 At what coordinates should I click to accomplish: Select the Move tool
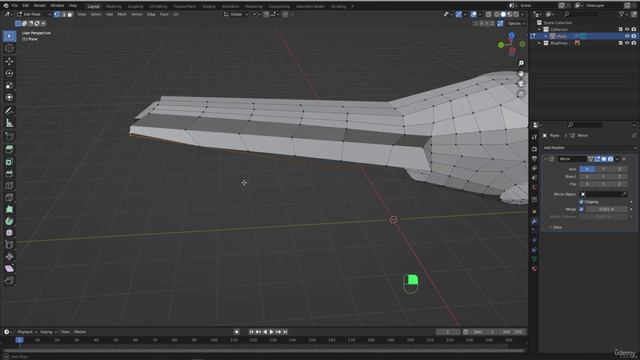tap(9, 62)
